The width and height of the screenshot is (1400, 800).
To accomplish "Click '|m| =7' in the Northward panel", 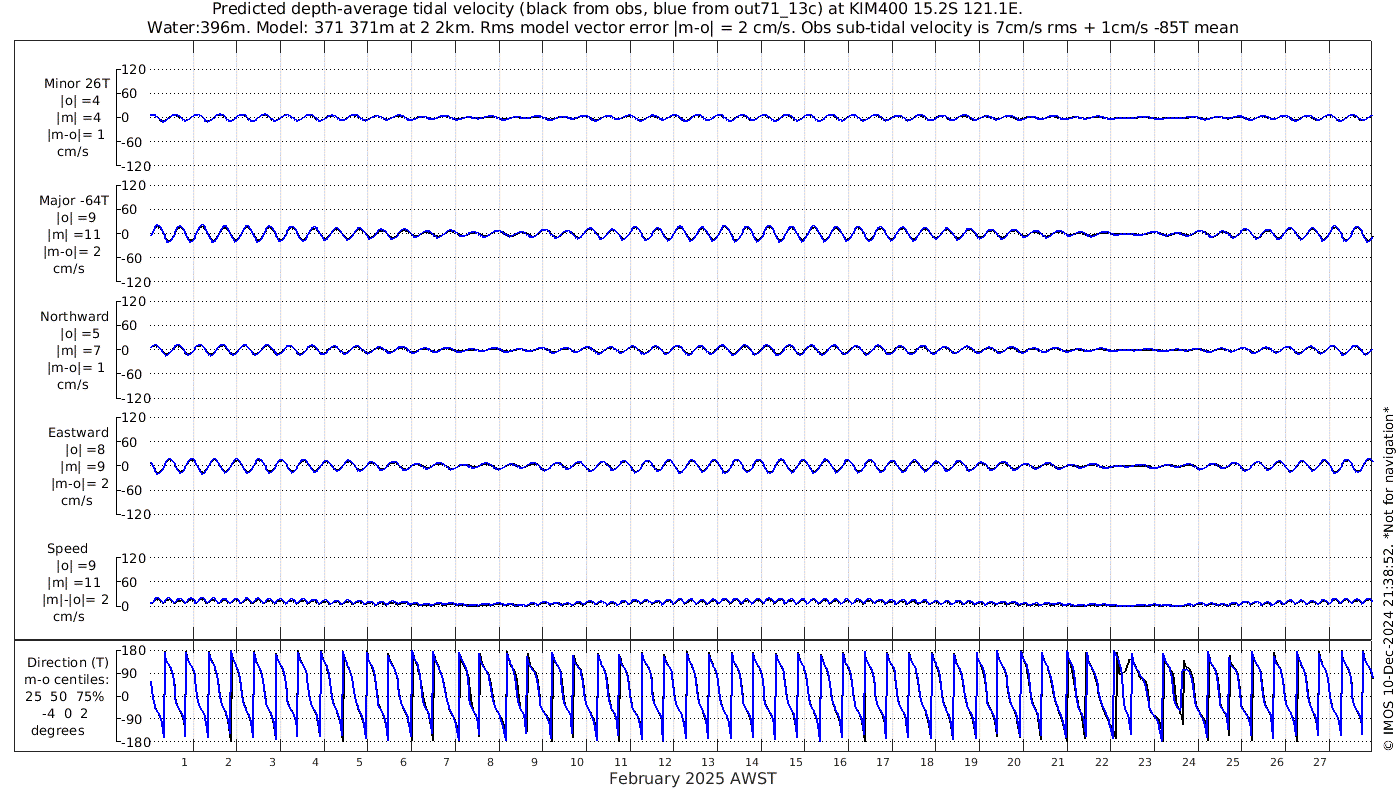I will [x=78, y=351].
